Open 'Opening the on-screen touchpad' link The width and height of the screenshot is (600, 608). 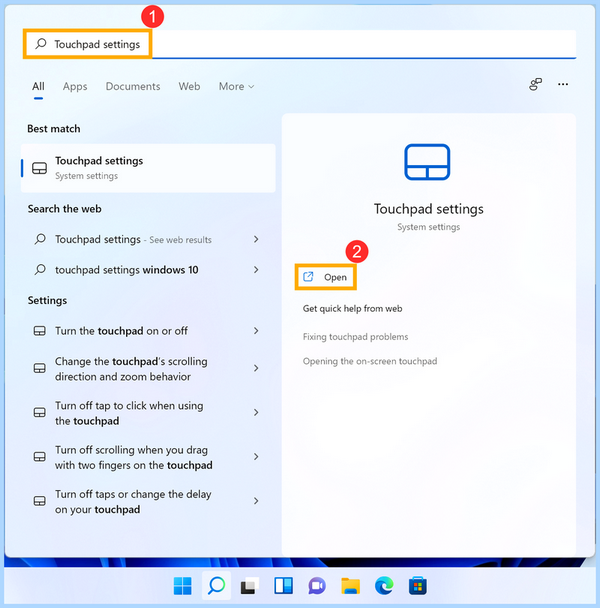[370, 361]
